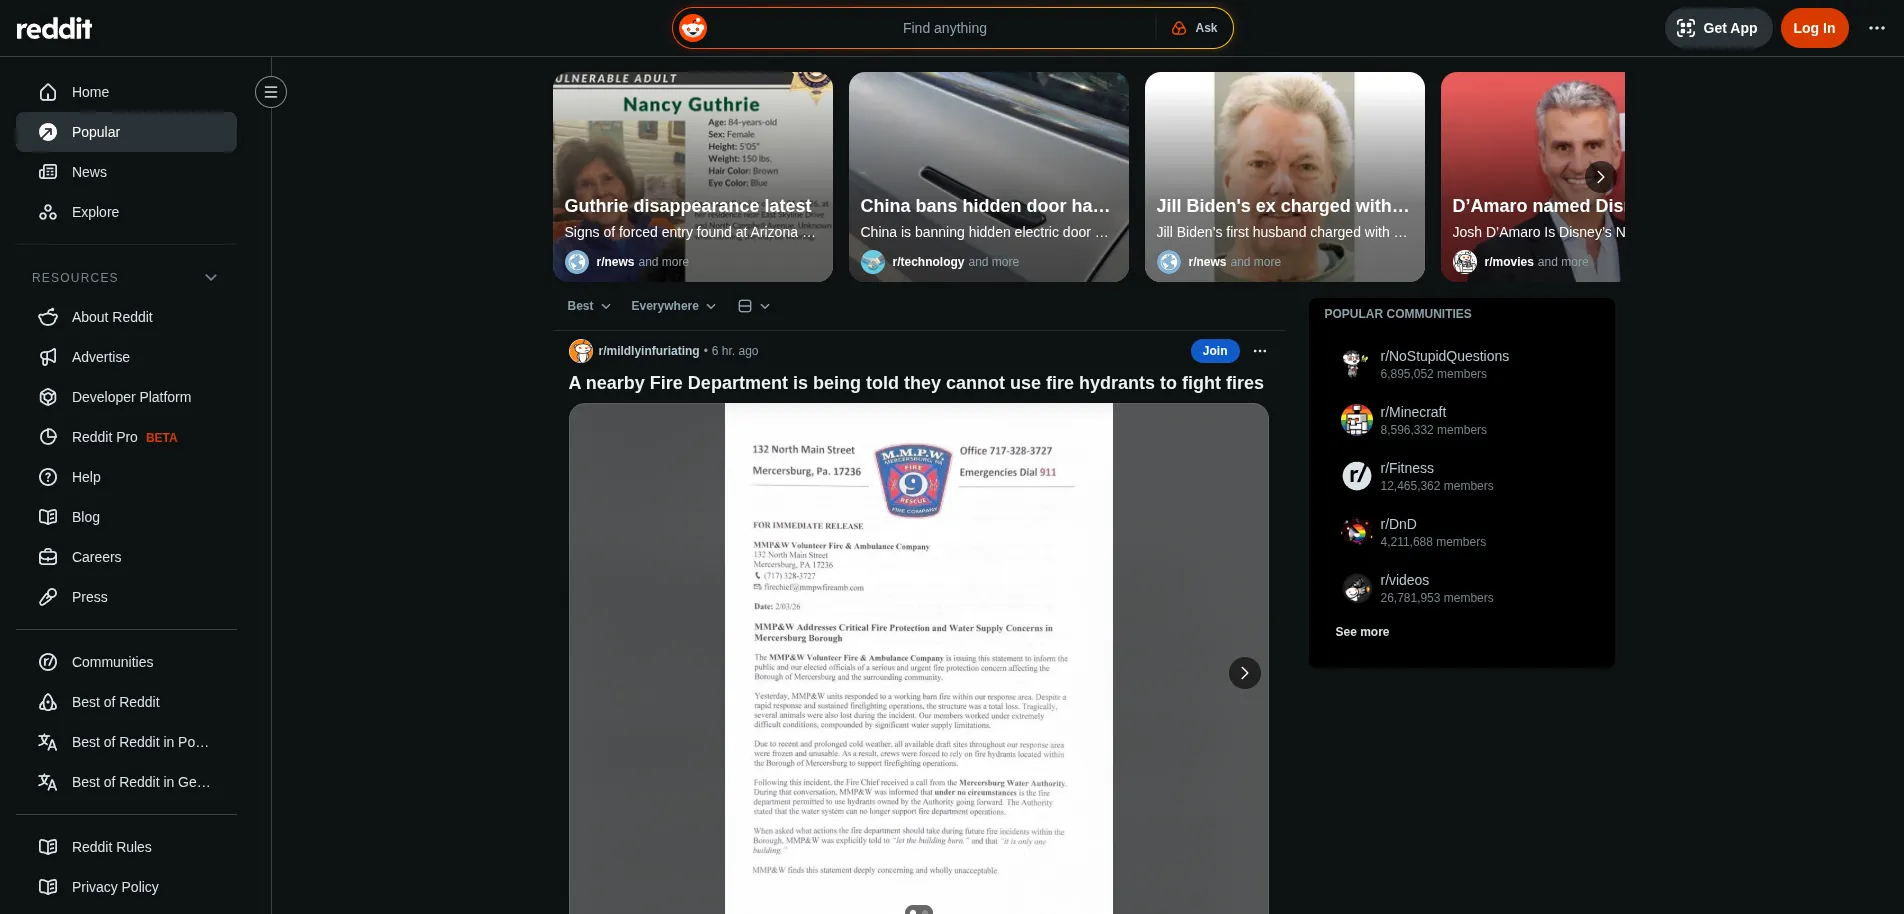Select Privacy Policy in the sidebar

point(114,887)
